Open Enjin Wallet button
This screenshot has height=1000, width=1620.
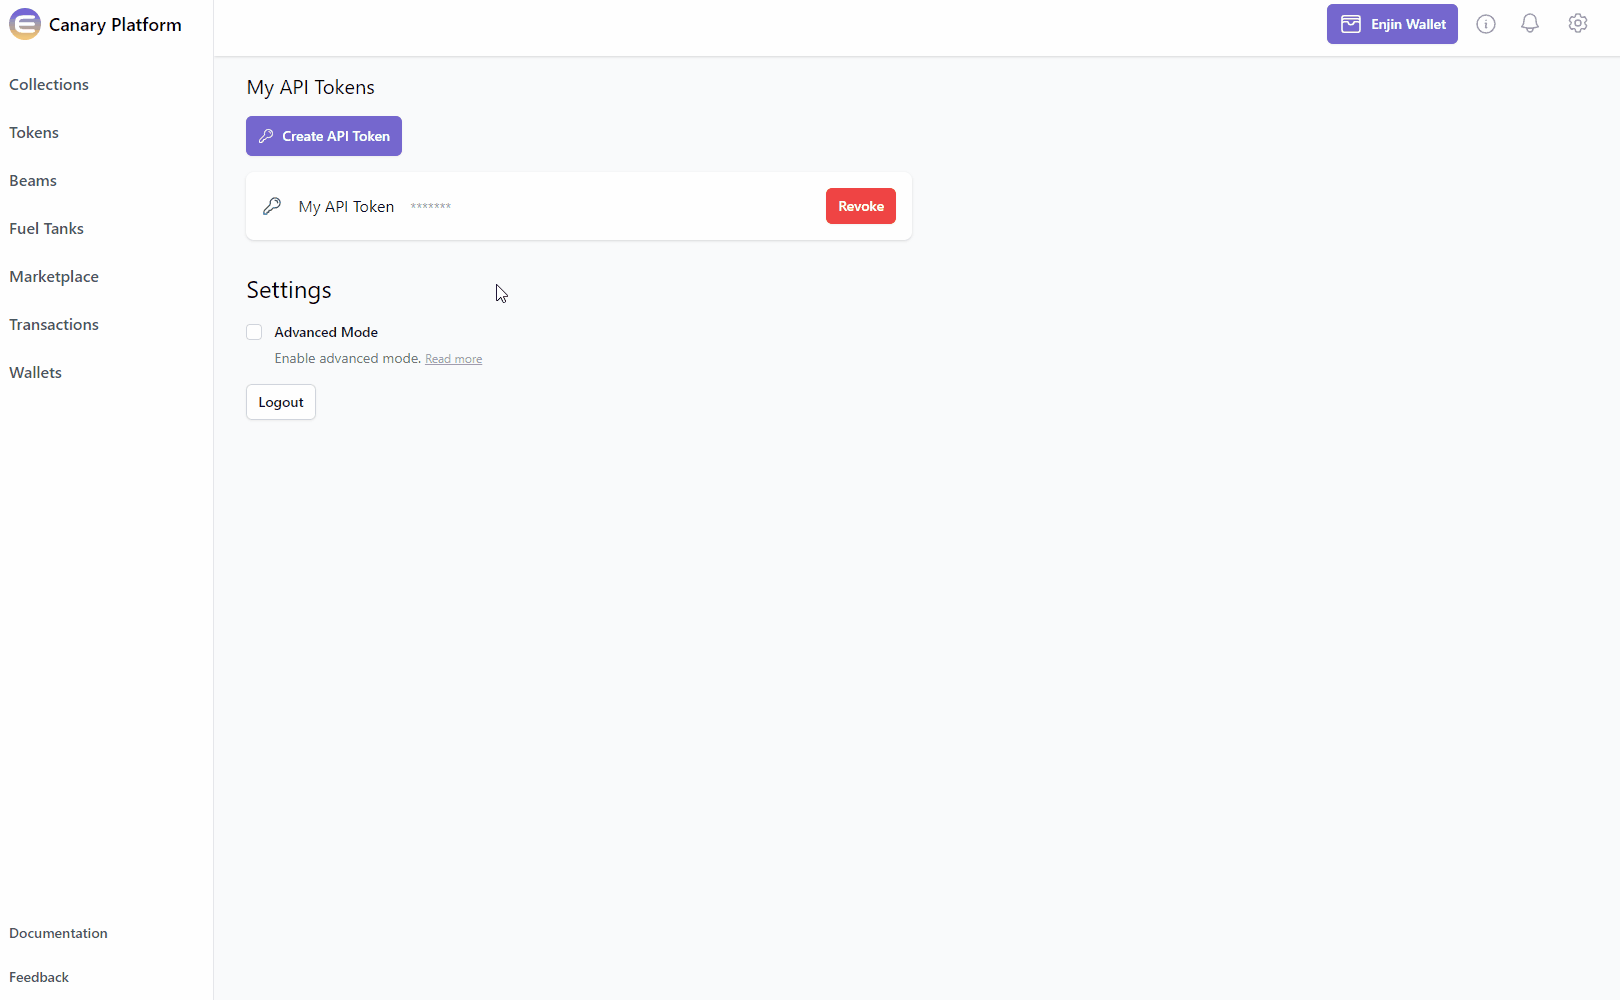pyautogui.click(x=1392, y=24)
